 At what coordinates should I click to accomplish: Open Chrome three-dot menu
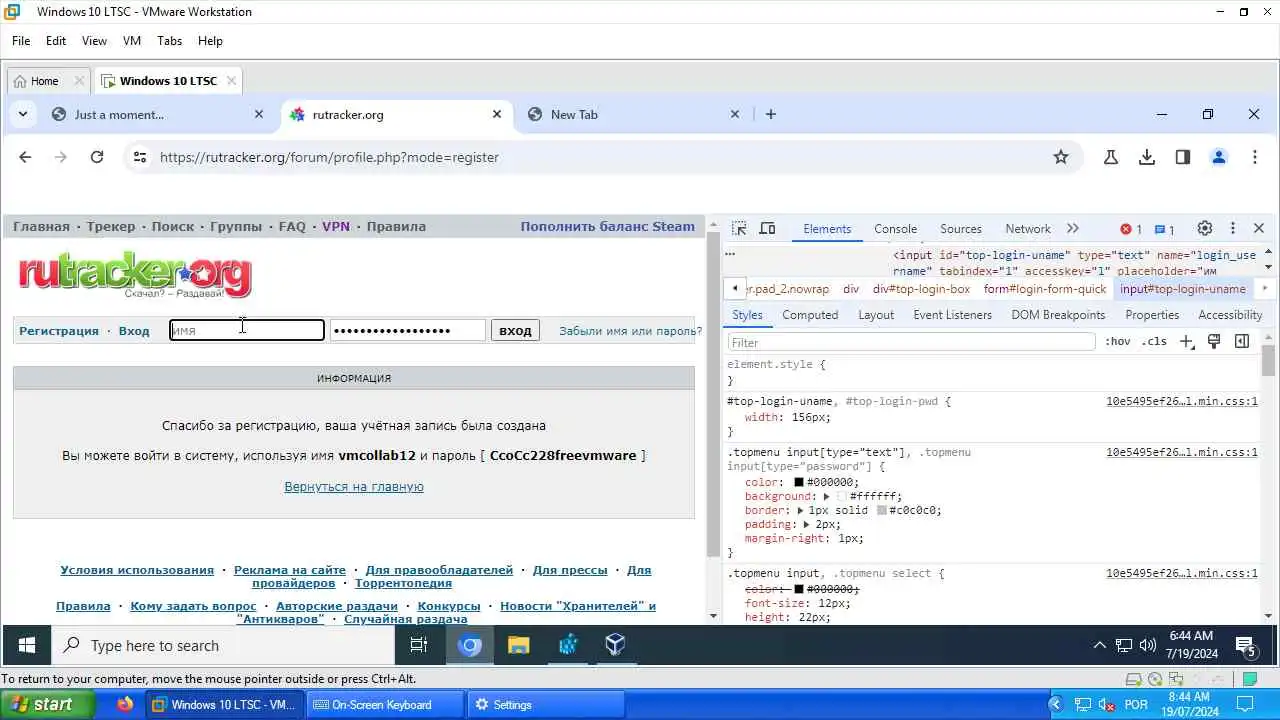pos(1255,157)
